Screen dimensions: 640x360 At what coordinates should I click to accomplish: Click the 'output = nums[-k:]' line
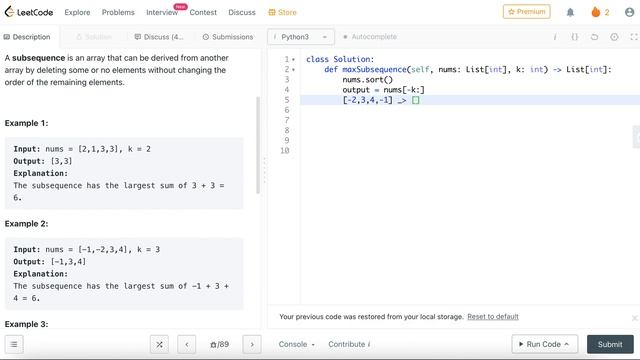click(383, 90)
